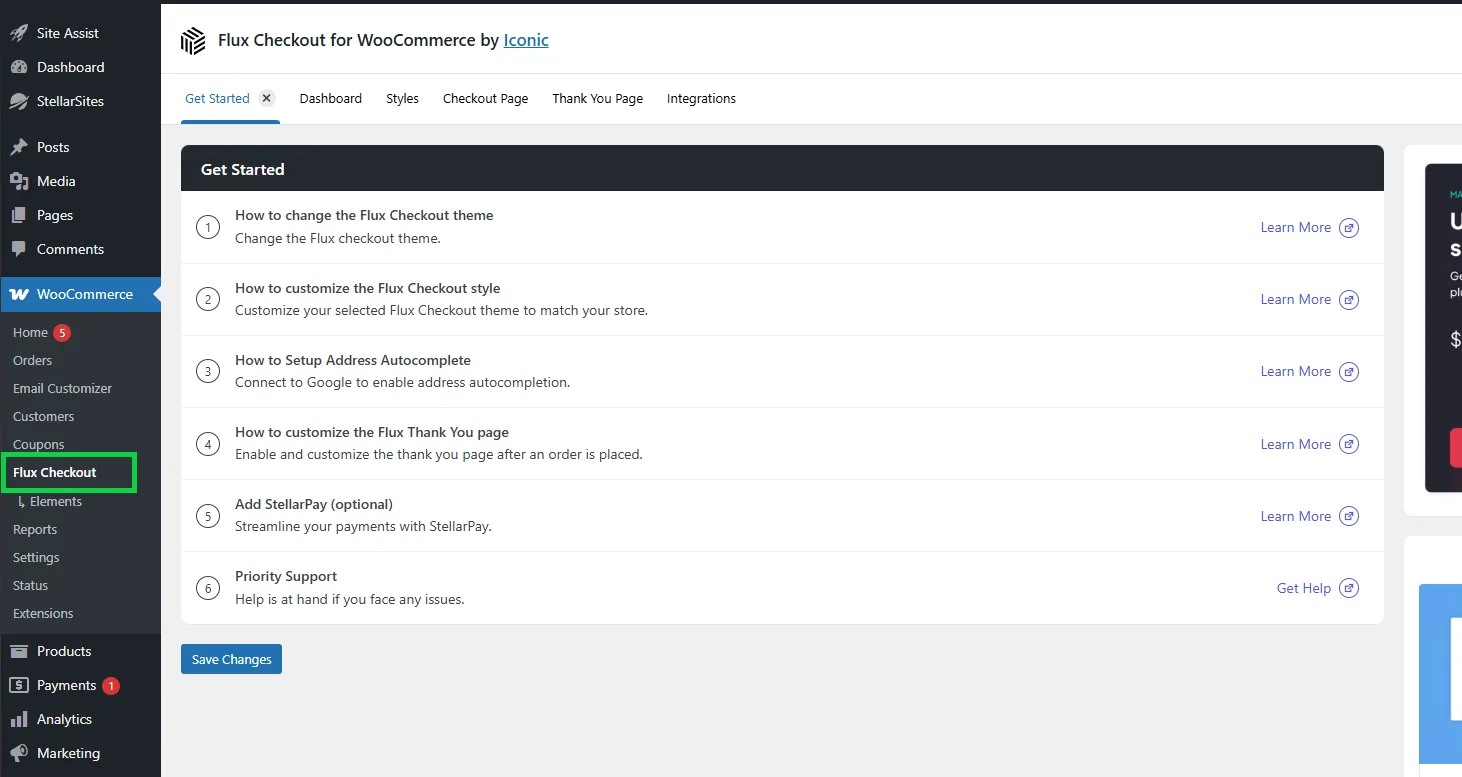Open Coupons in the sidebar
The width and height of the screenshot is (1462, 777).
[x=38, y=444]
